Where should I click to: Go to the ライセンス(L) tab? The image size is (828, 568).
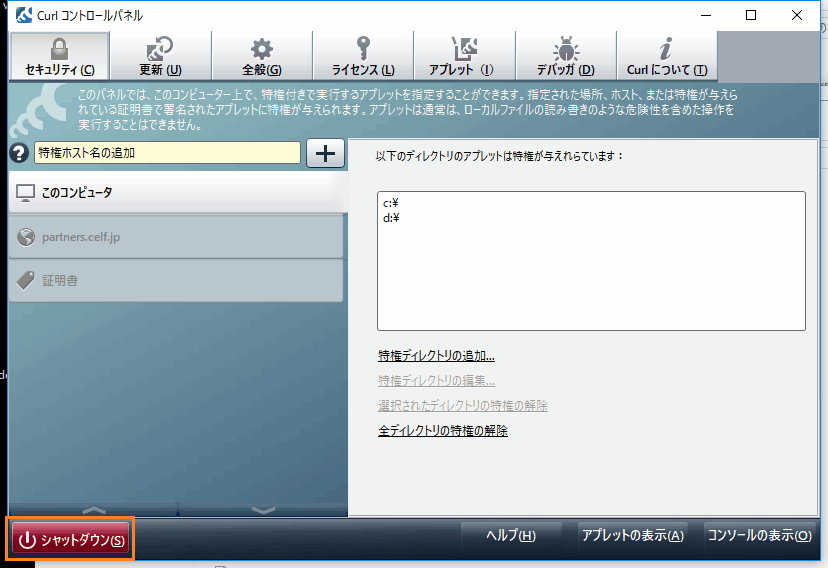363,56
